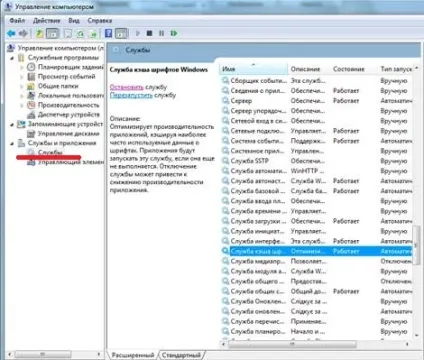The width and height of the screenshot is (424, 360).
Task: Click the Производительность icon in tree
Action: coord(31,105)
